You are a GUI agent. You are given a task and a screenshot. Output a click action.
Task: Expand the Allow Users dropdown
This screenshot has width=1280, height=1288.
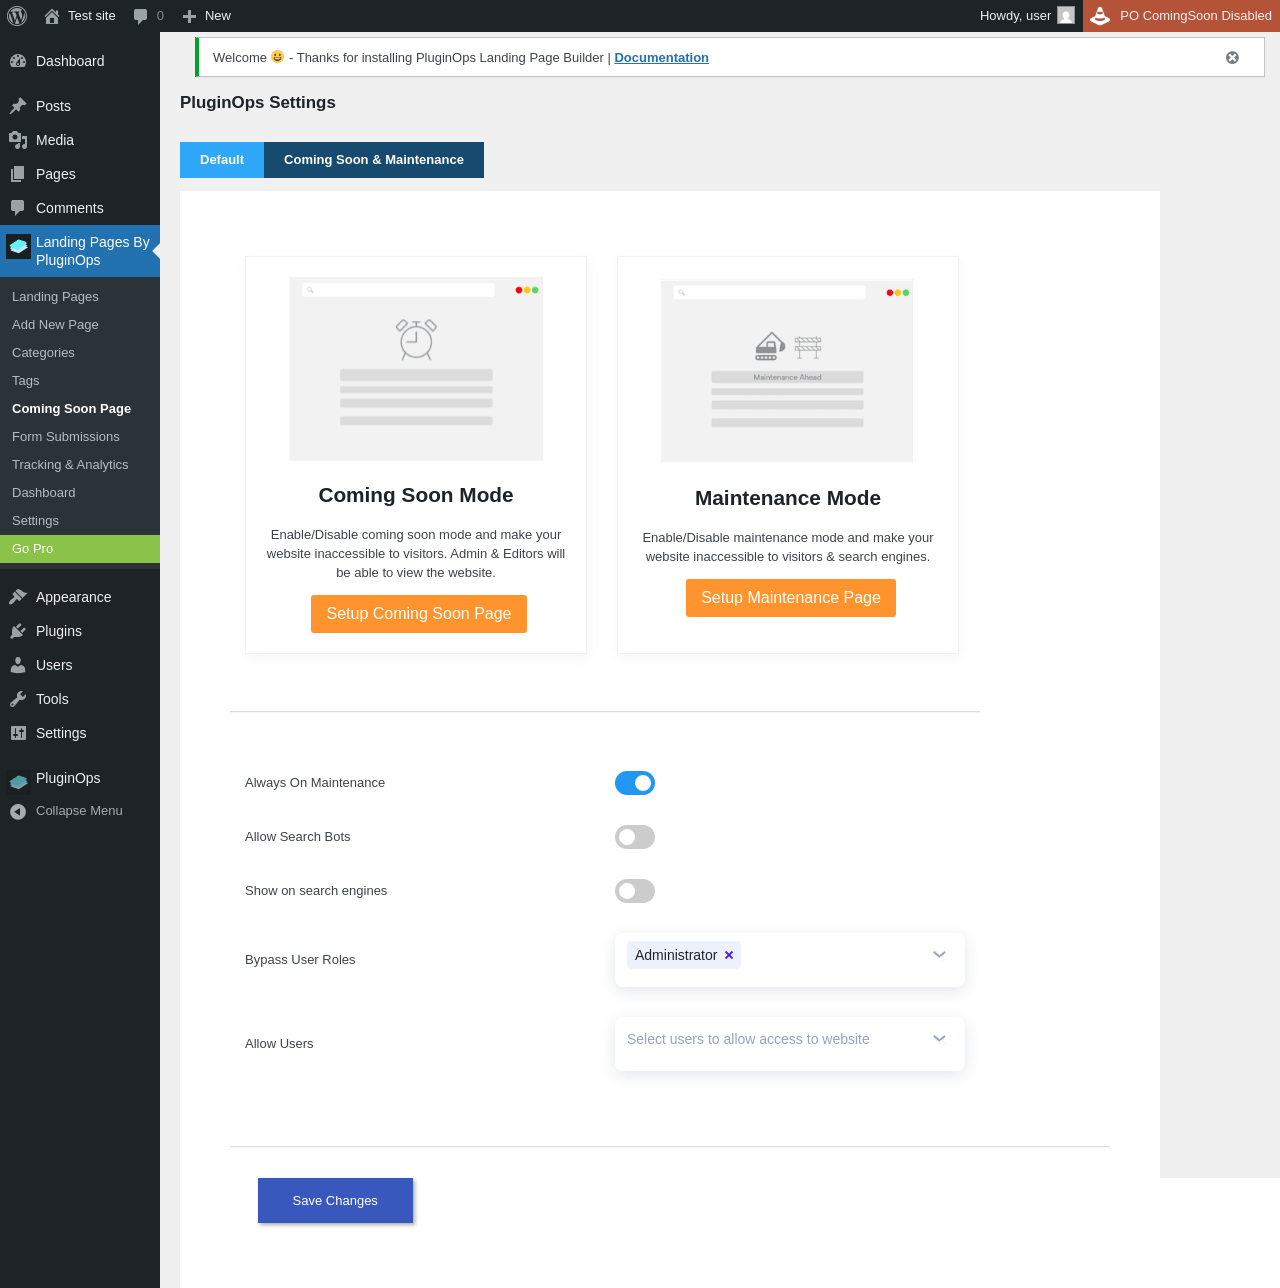pyautogui.click(x=939, y=1039)
